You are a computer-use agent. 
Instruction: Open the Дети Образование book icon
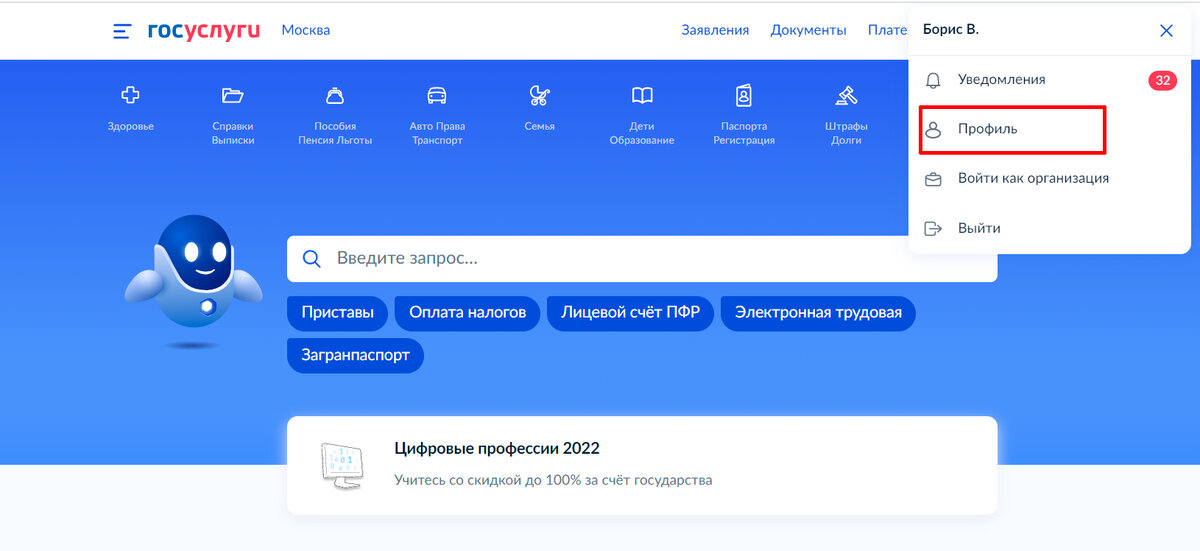[x=642, y=96]
